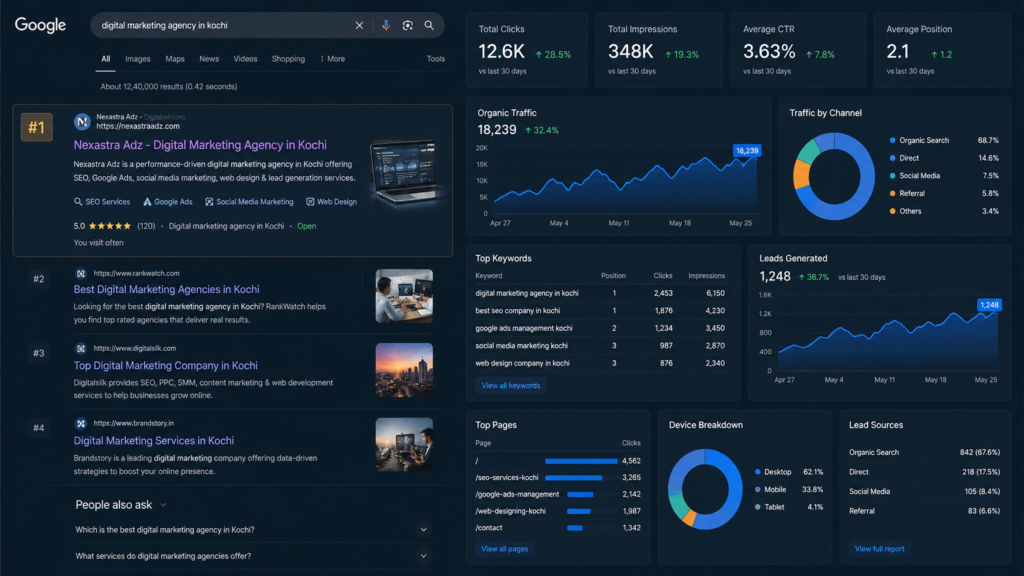Image resolution: width=1024 pixels, height=576 pixels.
Task: Click the Social Media Marketing sitelink icon
Action: (209, 202)
